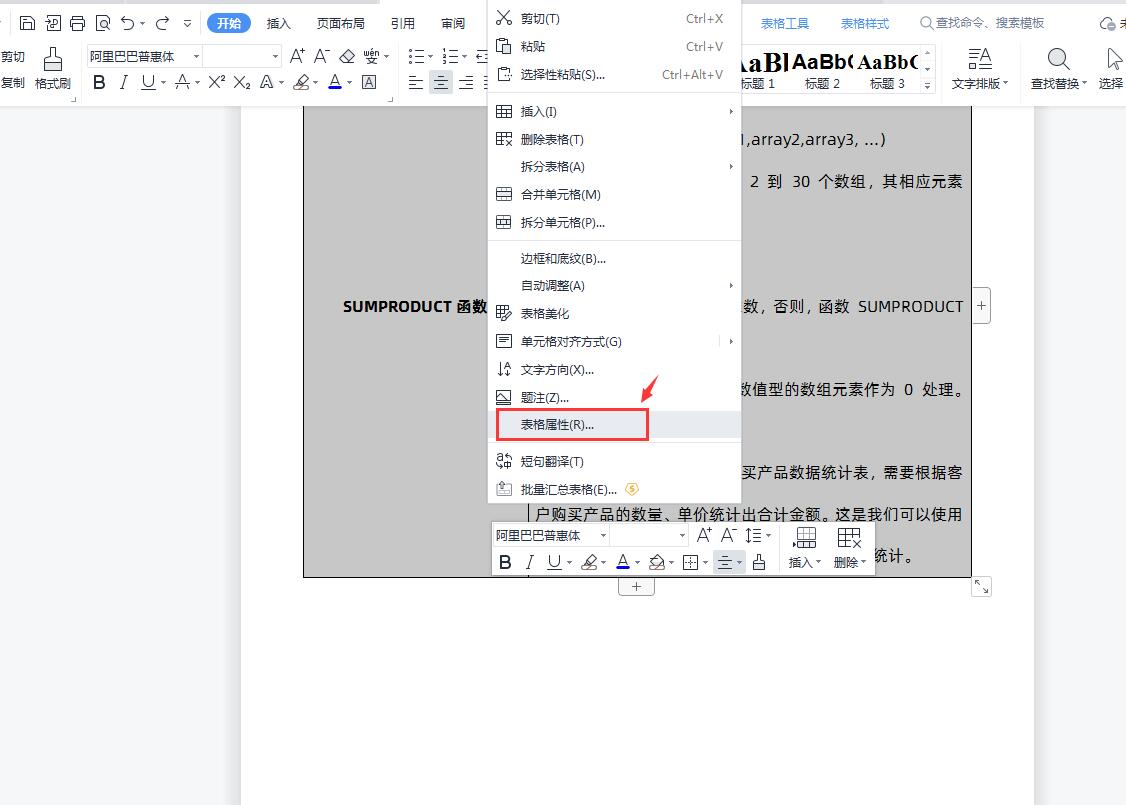Choose Table Properties (表格属性) in context menu
This screenshot has width=1126, height=805.
tap(615, 425)
